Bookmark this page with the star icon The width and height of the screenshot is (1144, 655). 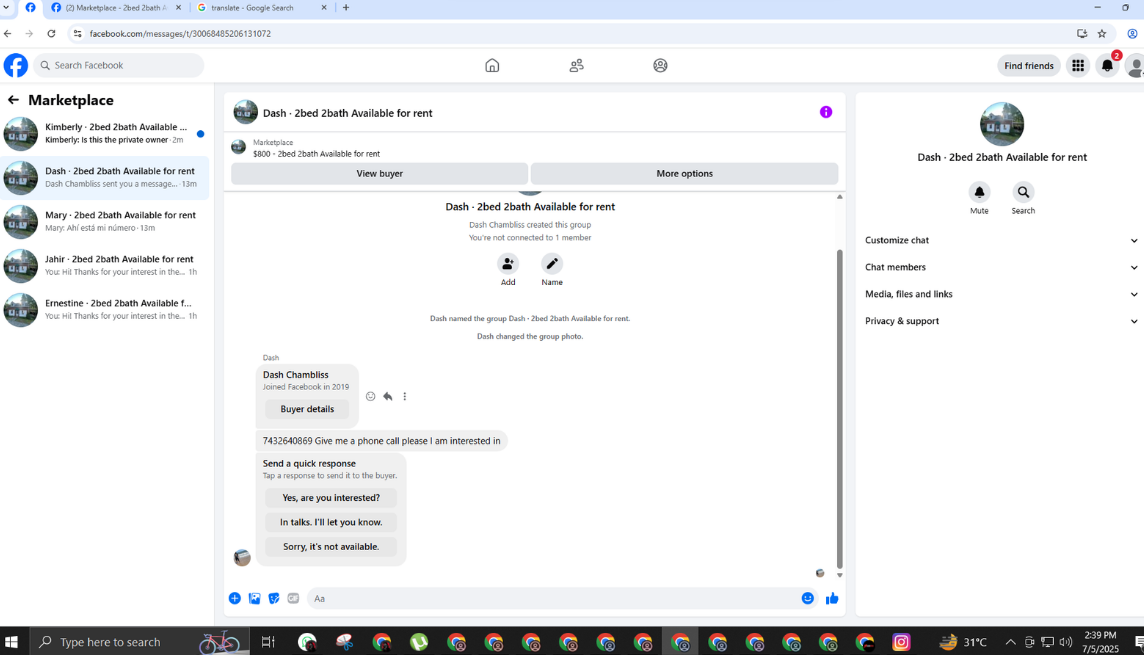click(x=1102, y=34)
